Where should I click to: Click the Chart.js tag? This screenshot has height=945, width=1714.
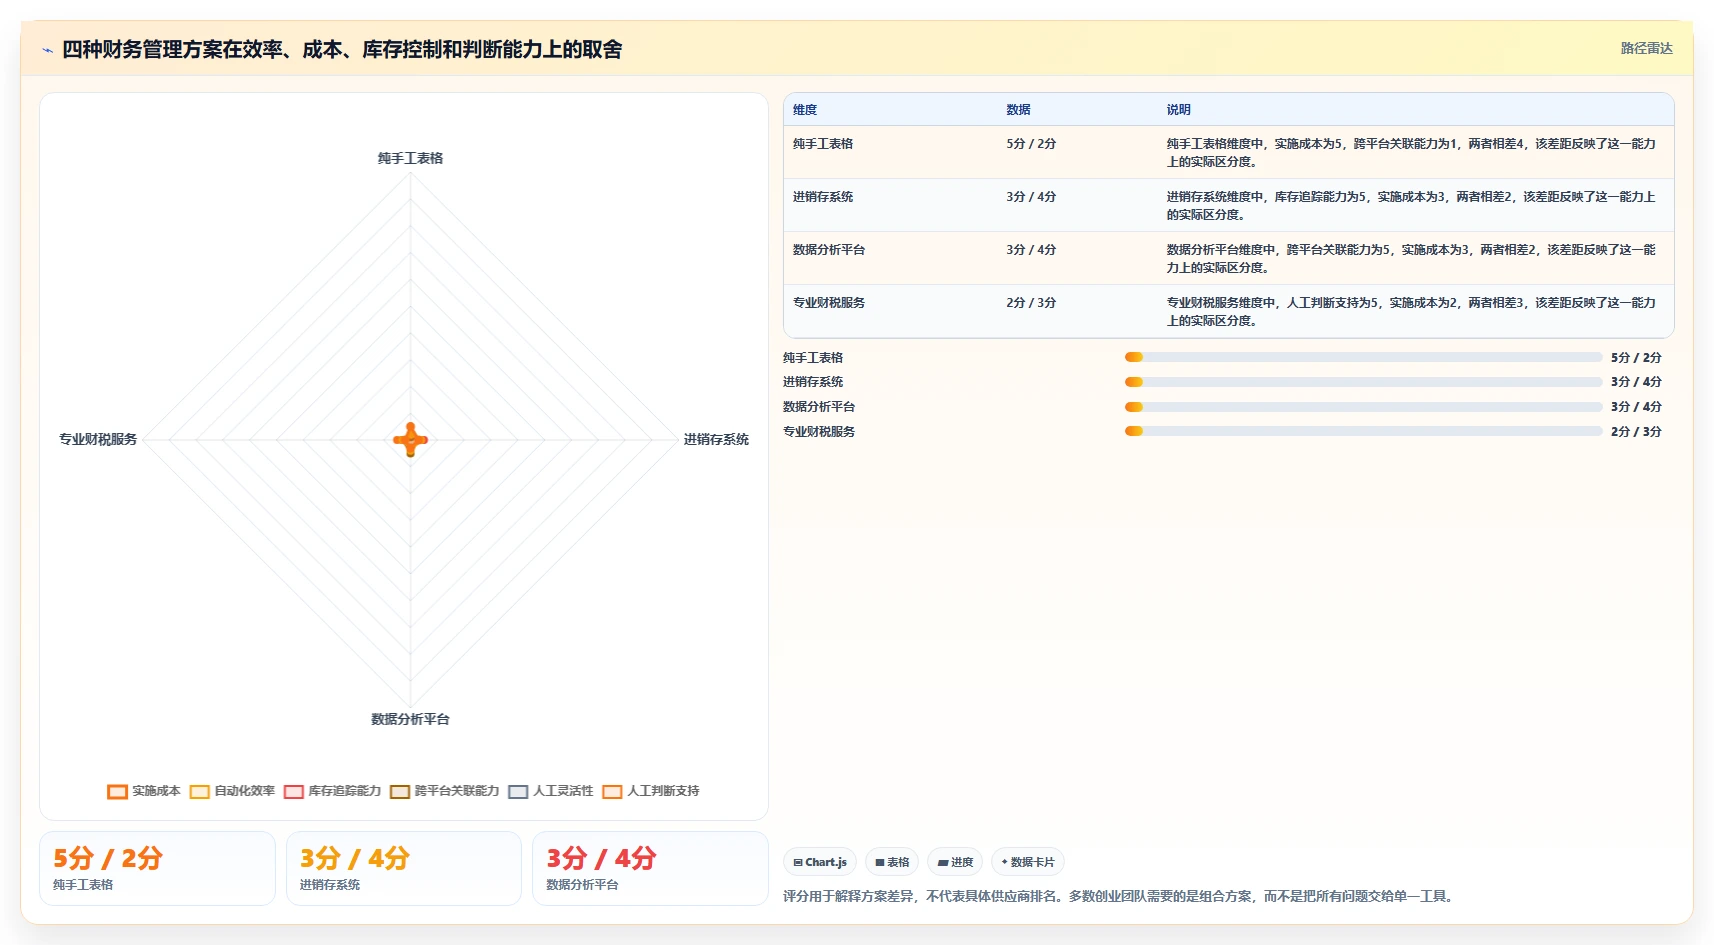(x=820, y=862)
